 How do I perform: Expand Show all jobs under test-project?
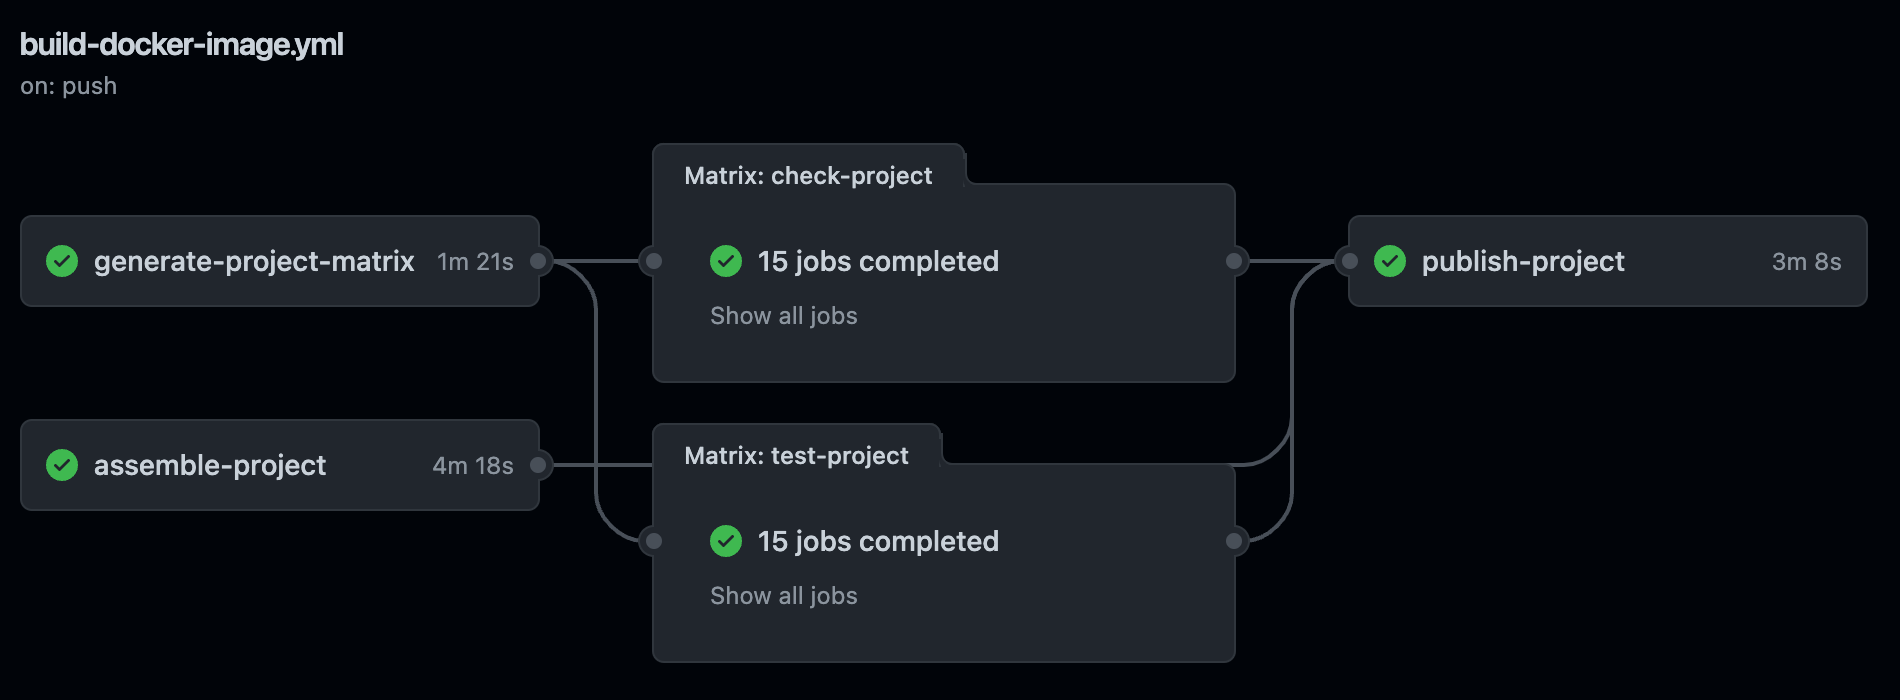tap(783, 596)
